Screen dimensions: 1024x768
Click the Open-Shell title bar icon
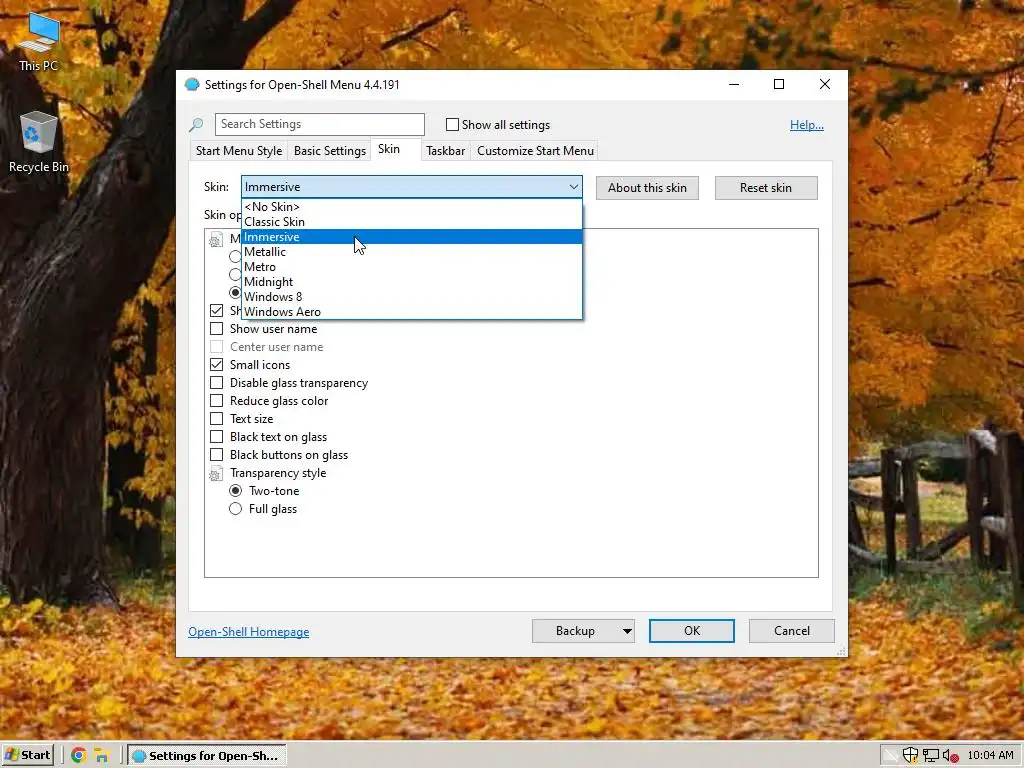192,84
